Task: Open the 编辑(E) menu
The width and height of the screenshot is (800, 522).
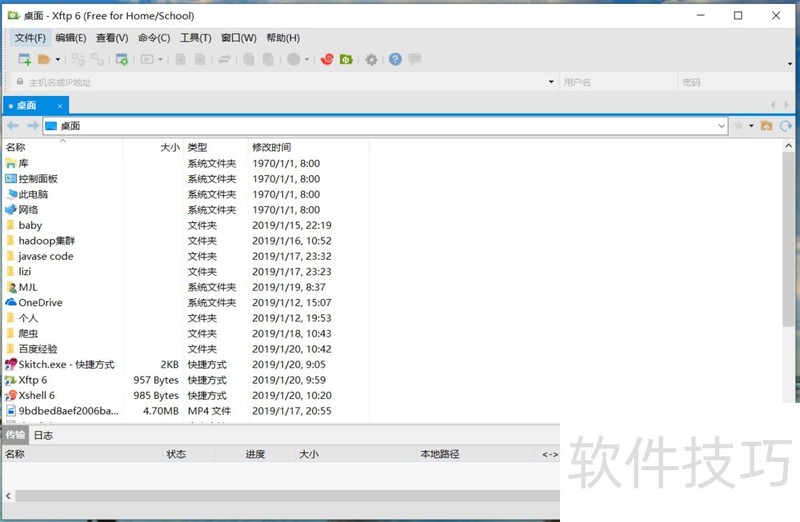Action: (71, 38)
